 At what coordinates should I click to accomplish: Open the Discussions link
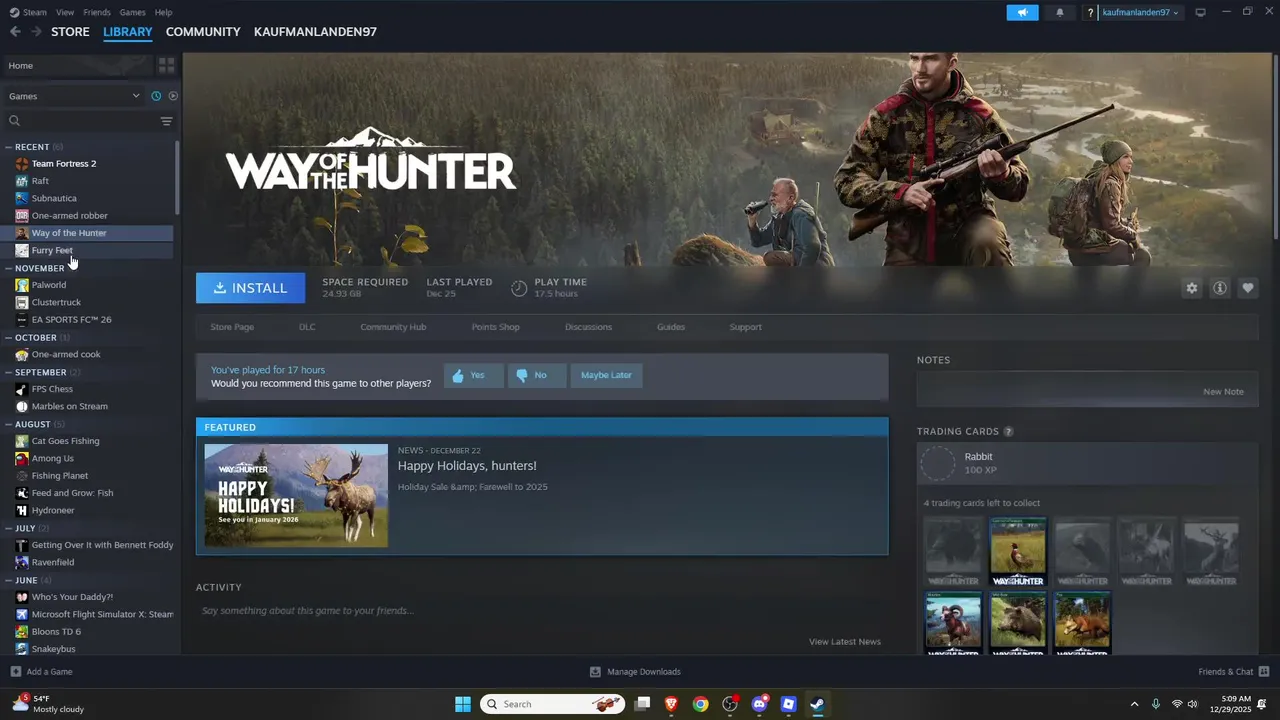(x=588, y=327)
